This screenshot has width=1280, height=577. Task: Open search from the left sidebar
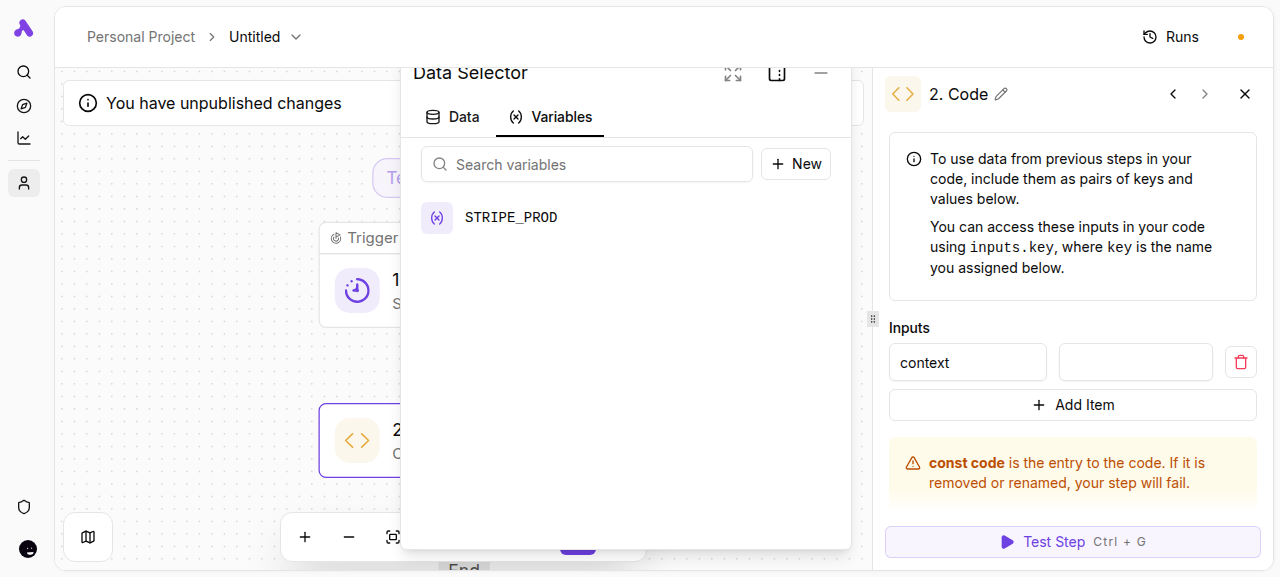point(24,72)
